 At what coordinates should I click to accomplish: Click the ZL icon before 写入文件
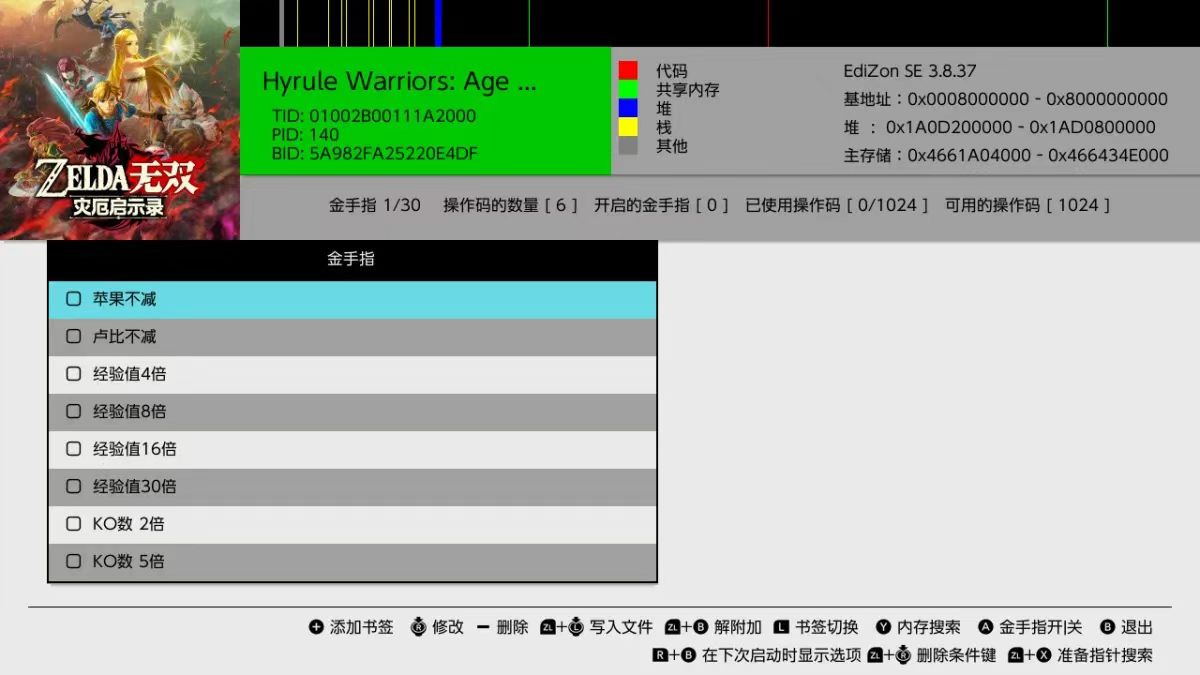[547, 627]
